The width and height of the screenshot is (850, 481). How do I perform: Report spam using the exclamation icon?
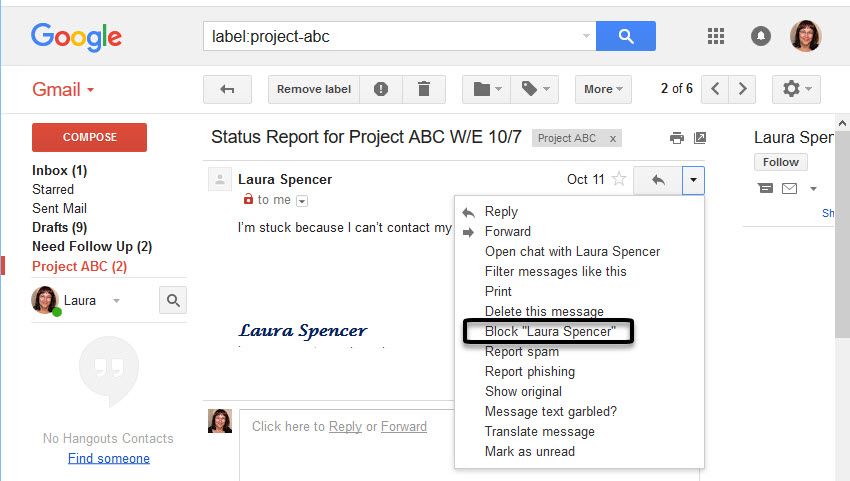pos(381,89)
